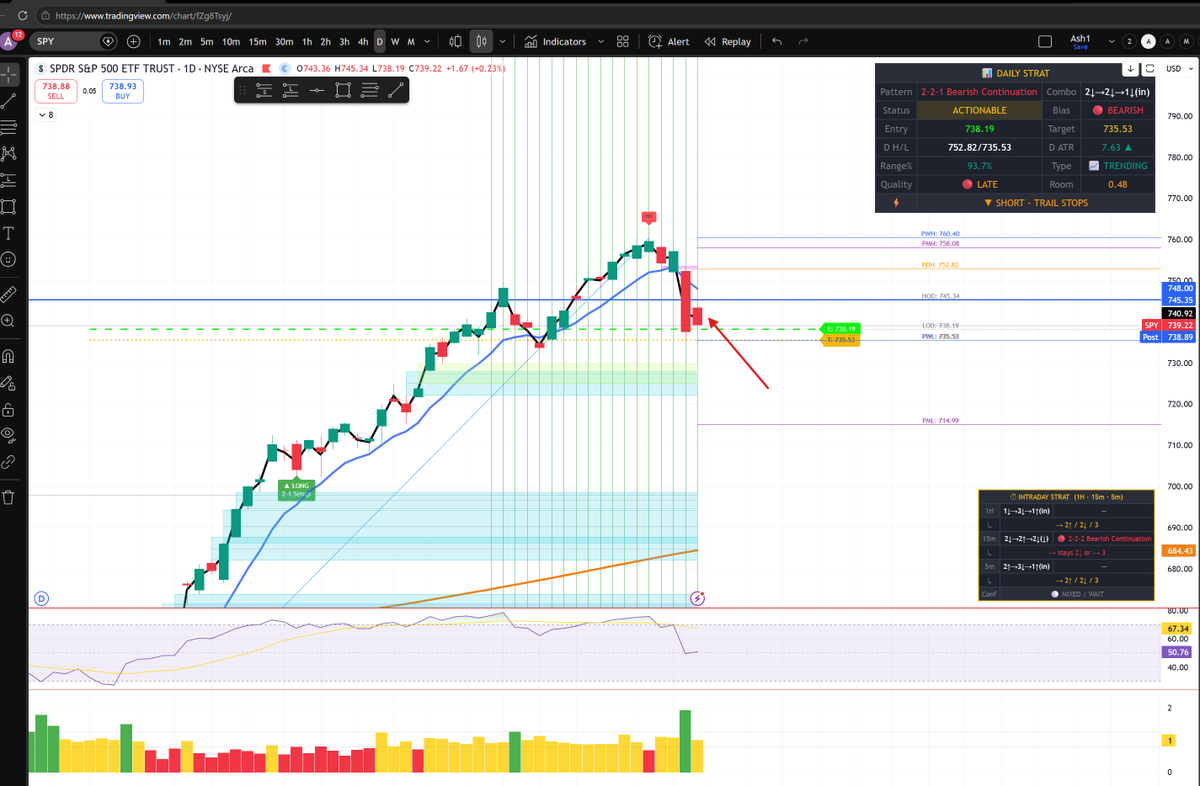Image resolution: width=1200 pixels, height=786 pixels.
Task: Click the 684.43 orange price axis label
Action: pyautogui.click(x=1178, y=551)
